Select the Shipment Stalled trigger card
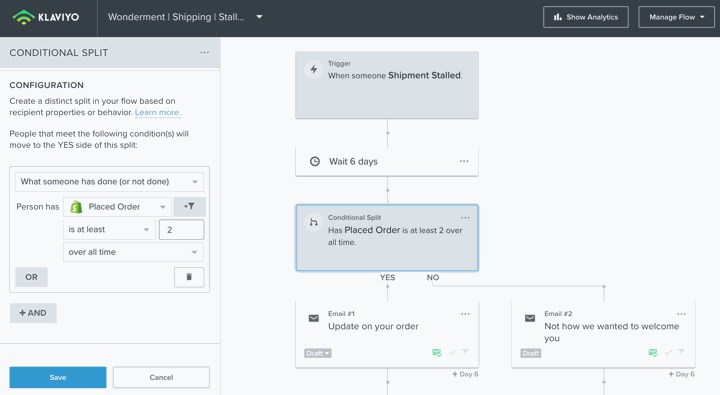This screenshot has height=395, width=720. [x=387, y=85]
